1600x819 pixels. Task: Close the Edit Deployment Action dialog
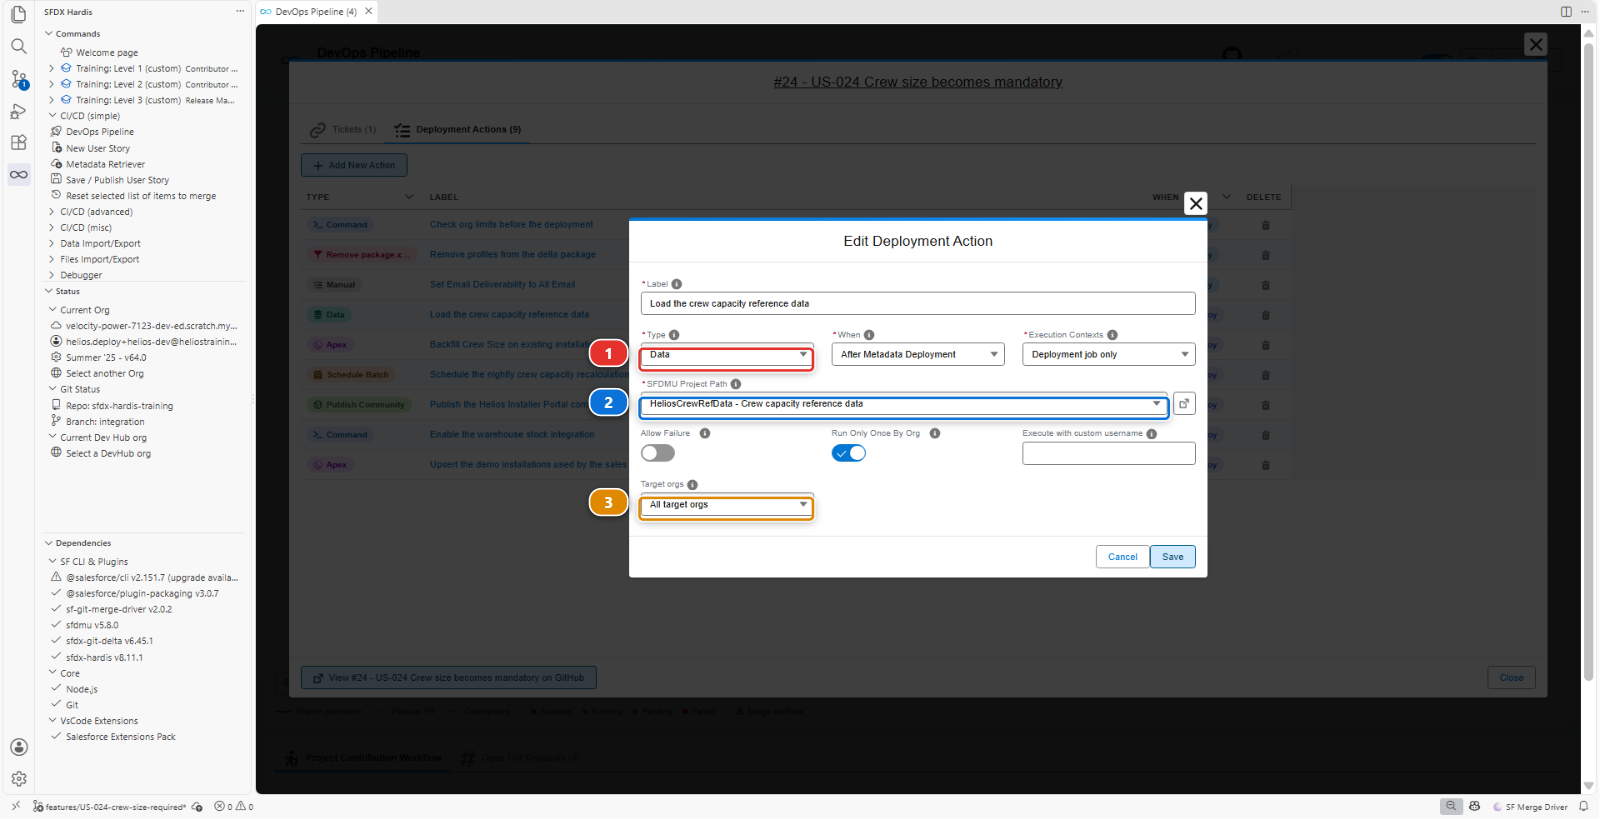pyautogui.click(x=1196, y=203)
